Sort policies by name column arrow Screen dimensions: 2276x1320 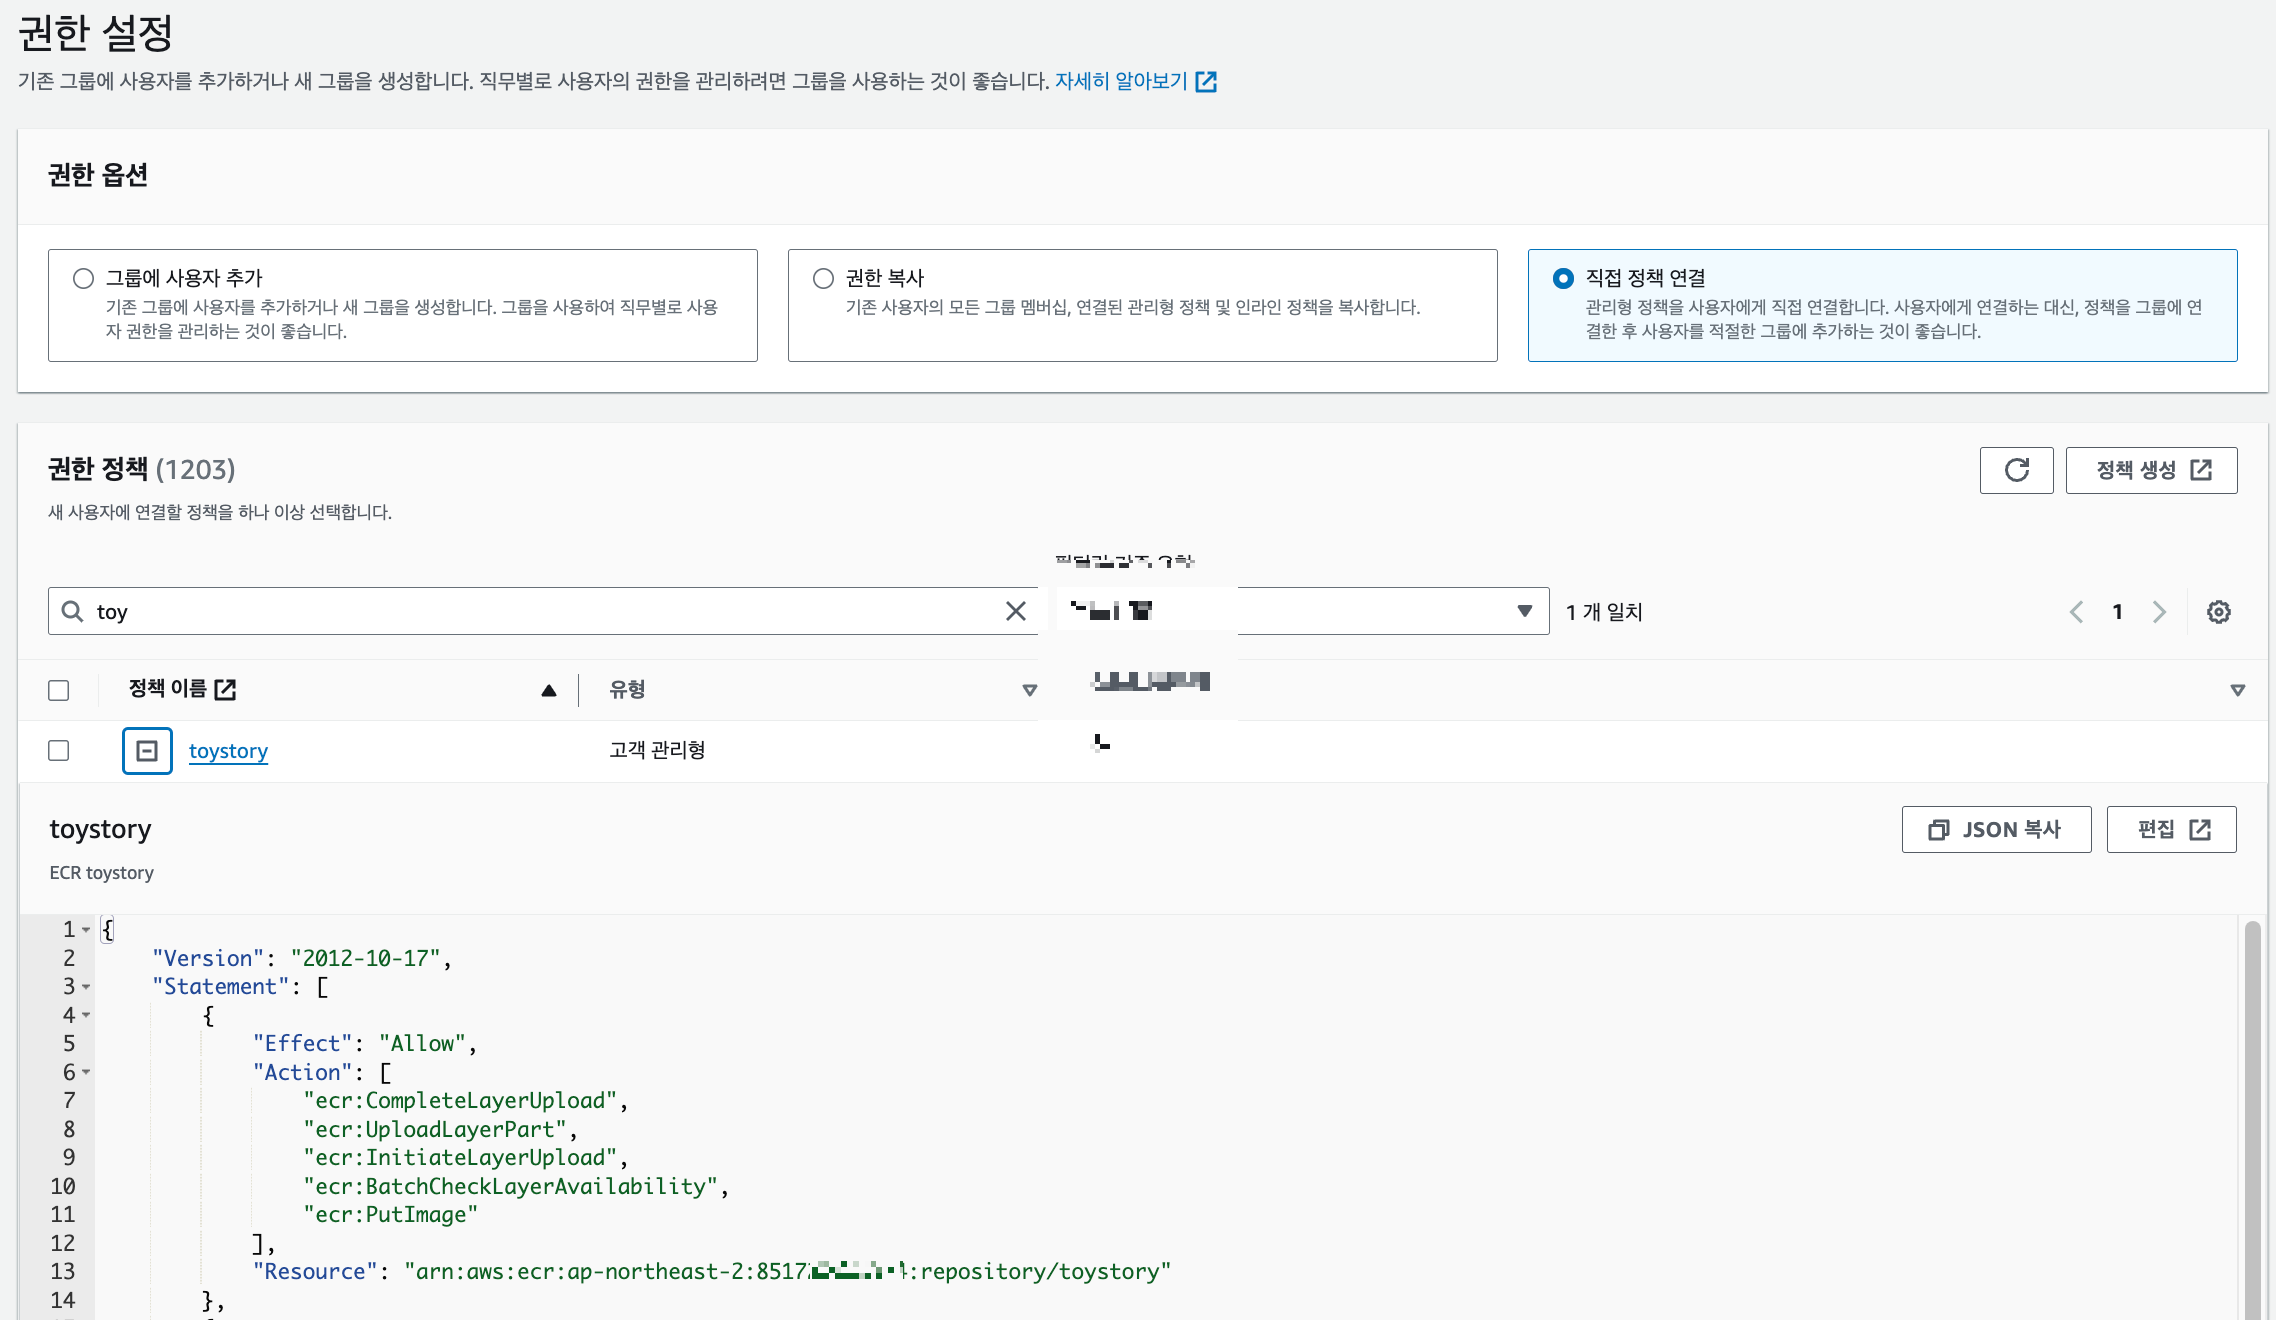[548, 690]
